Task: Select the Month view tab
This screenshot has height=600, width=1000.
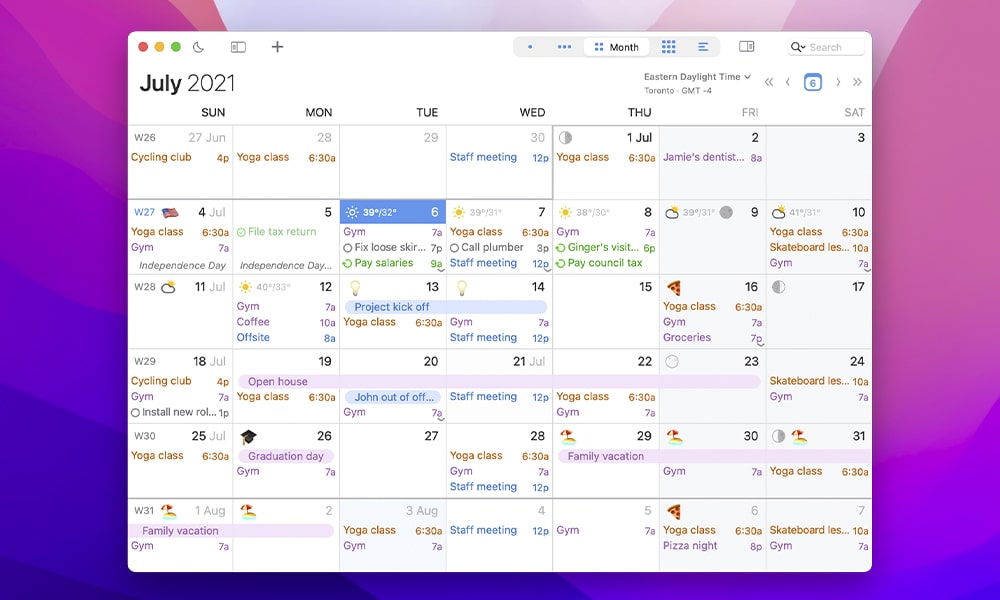Action: tap(615, 47)
